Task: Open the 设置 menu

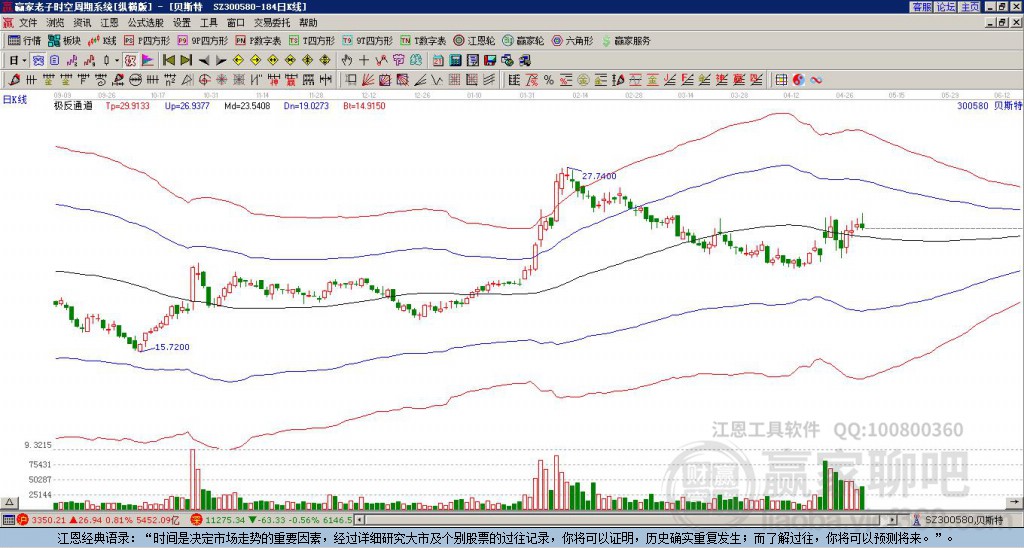Action: tap(182, 23)
